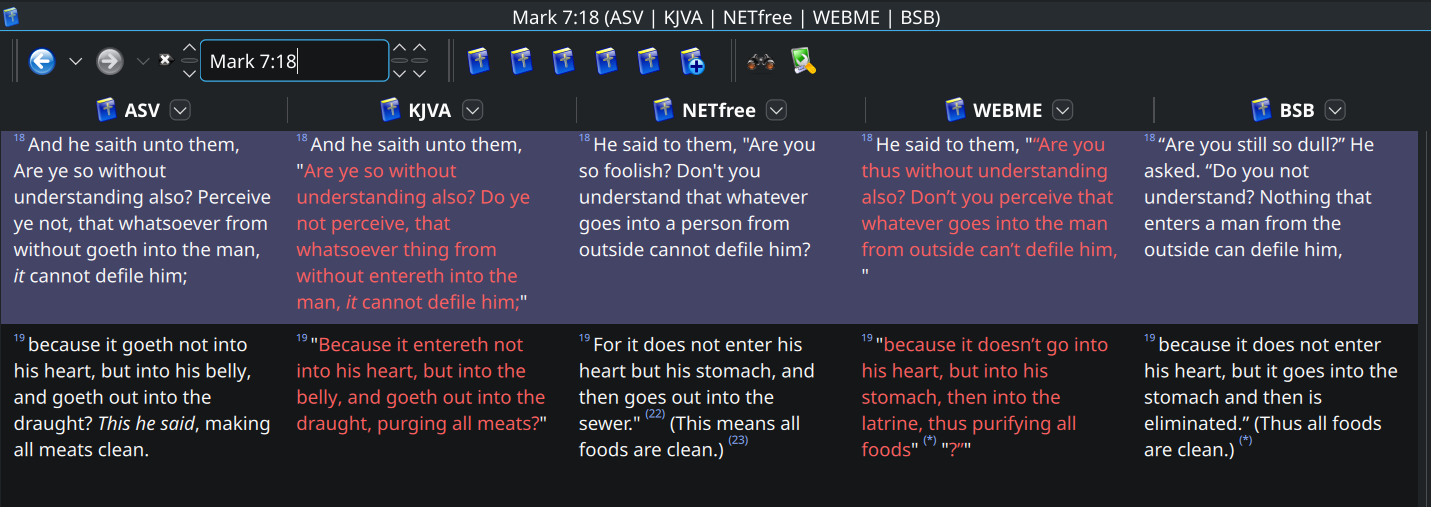Clear the reference field with the x icon
Viewport: 1431px width, 507px height.
tap(166, 60)
